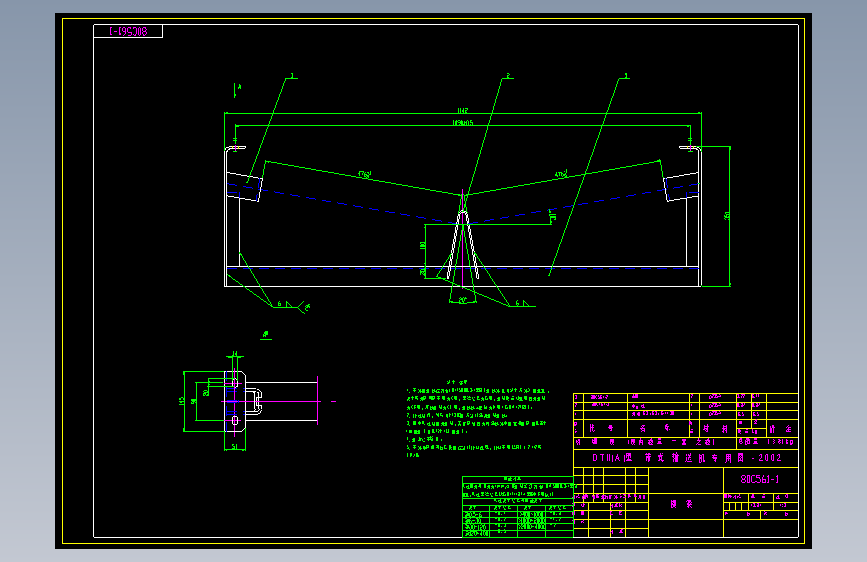Select the part name '横梁' in title block
The width and height of the screenshot is (867, 562).
(681, 504)
